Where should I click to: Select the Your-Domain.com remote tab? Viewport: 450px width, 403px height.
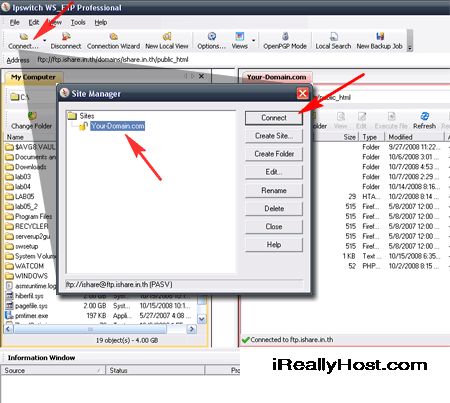(x=277, y=77)
